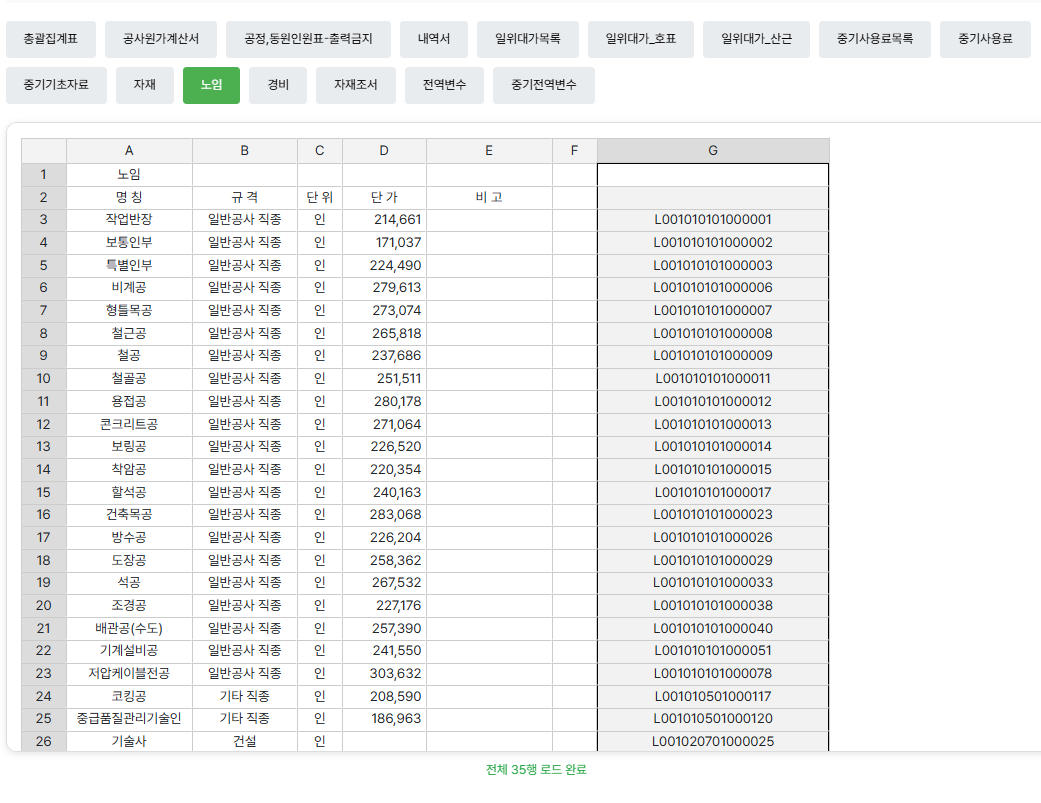Select empty cell G1
Viewport: 1041px width, 803px height.
point(712,174)
